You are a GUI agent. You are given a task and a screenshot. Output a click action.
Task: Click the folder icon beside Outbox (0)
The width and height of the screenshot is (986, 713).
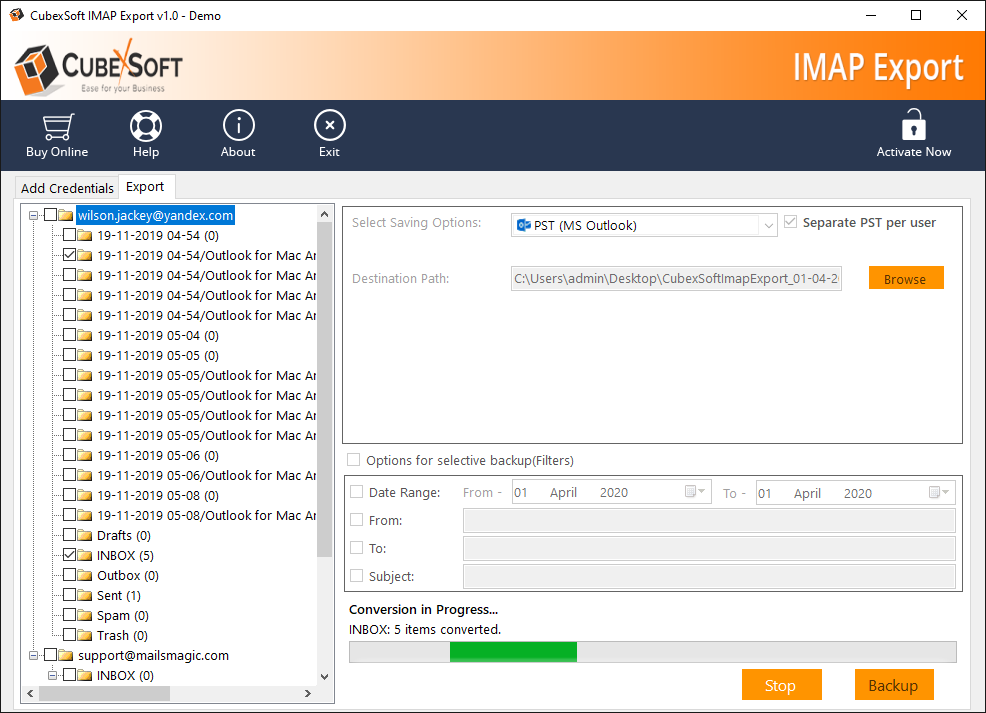click(x=85, y=576)
